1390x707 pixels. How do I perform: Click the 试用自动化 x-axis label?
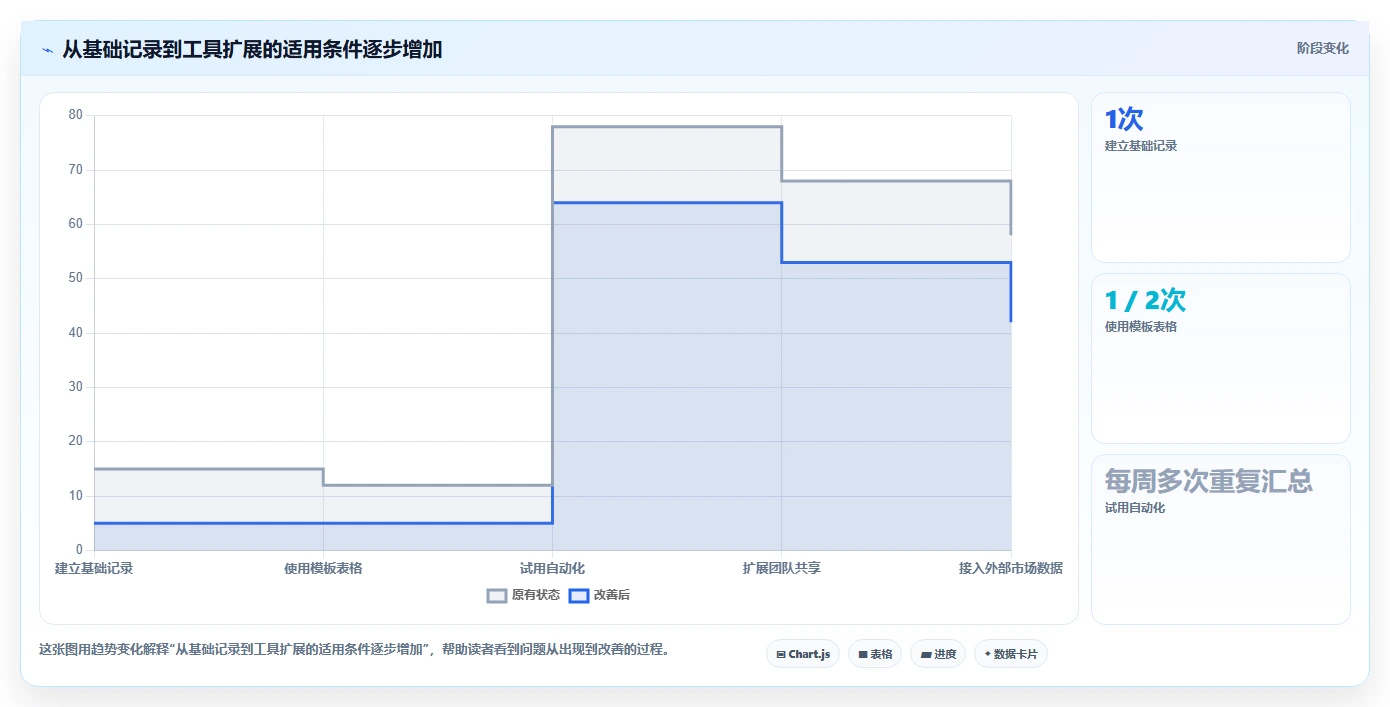coord(552,568)
